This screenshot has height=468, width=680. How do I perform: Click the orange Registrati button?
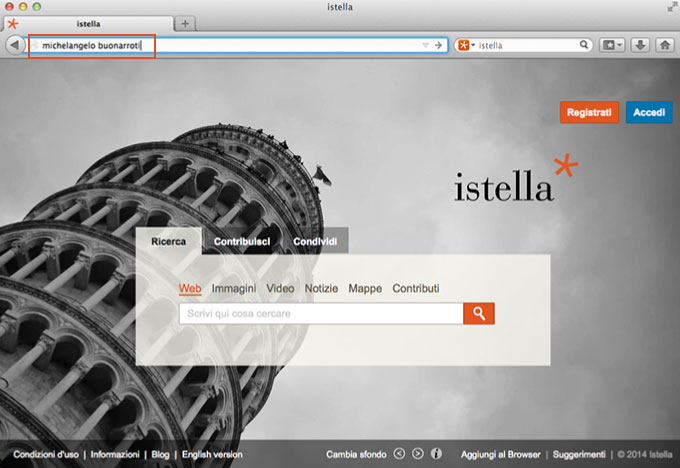(x=589, y=112)
